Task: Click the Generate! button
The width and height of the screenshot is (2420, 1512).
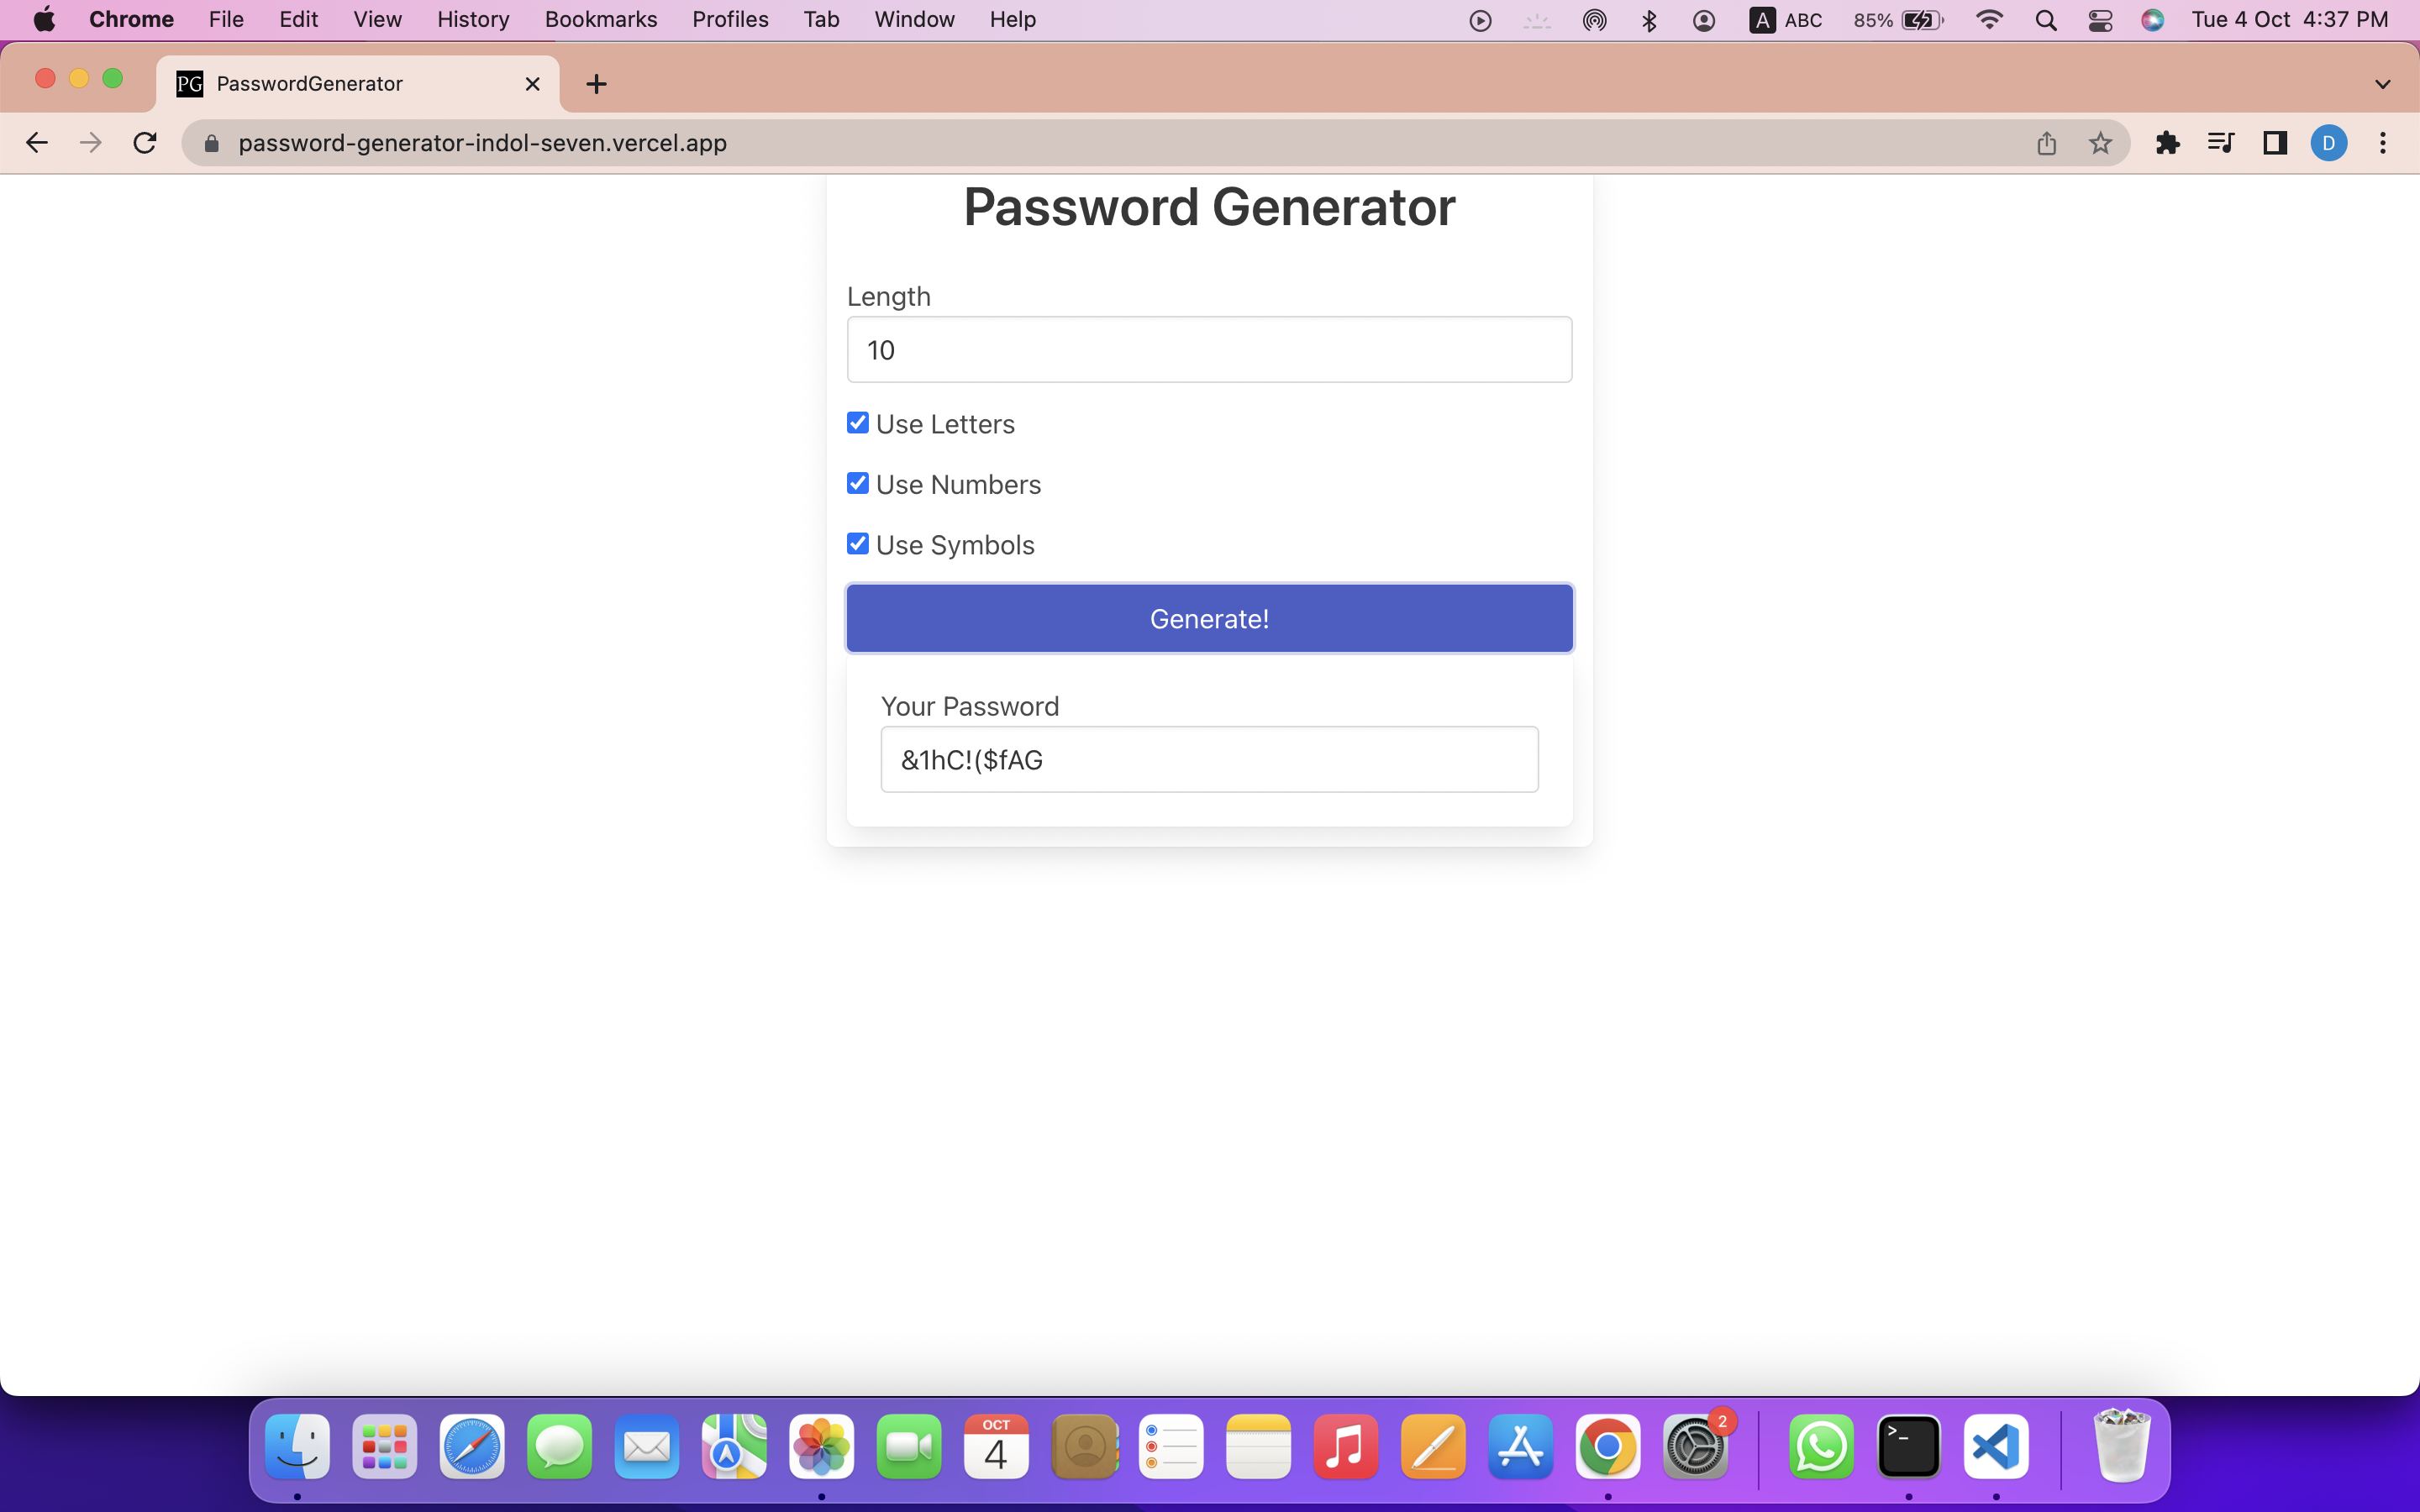Action: click(x=1209, y=619)
